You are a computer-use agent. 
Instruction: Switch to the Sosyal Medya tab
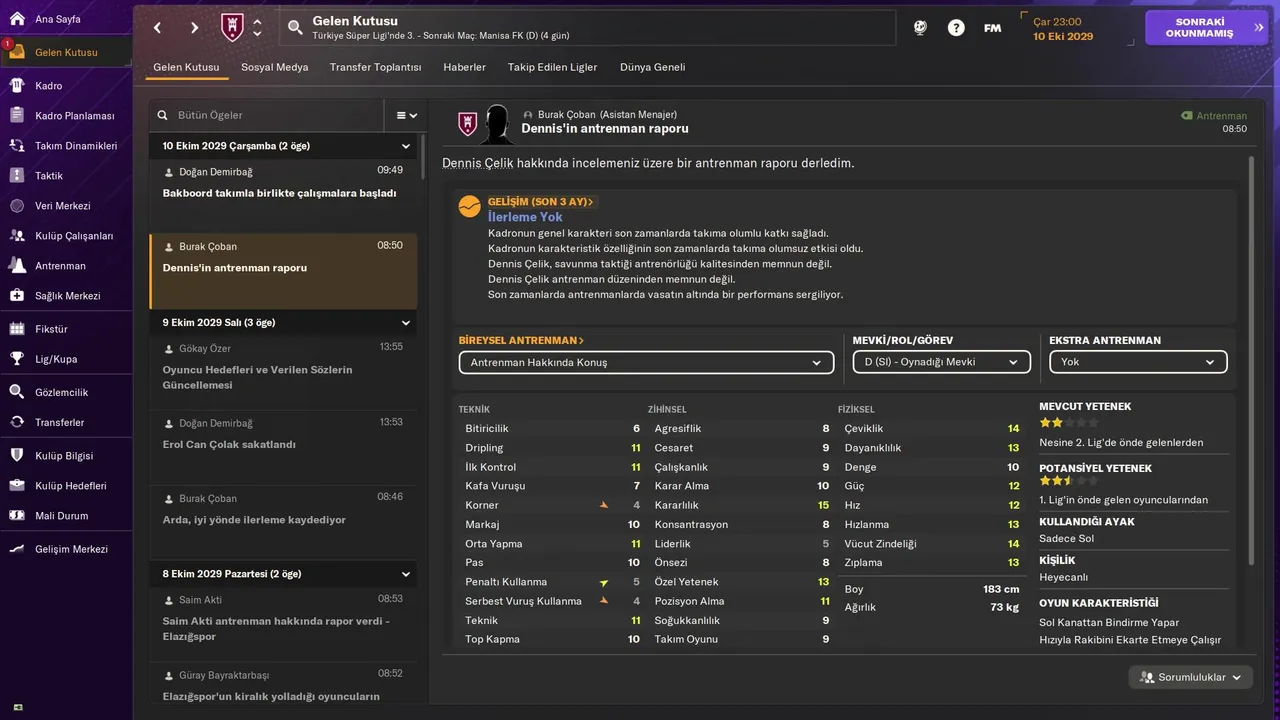pyautogui.click(x=274, y=67)
